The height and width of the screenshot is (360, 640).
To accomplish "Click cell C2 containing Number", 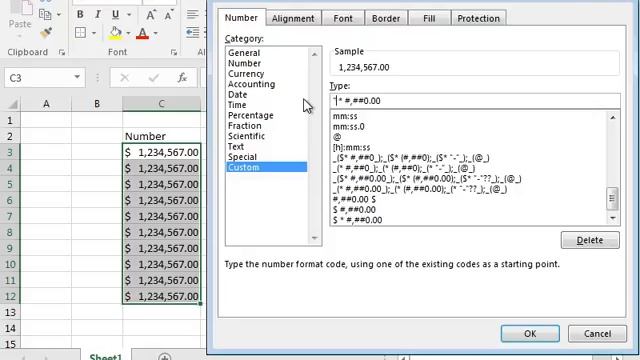I will click(162, 136).
